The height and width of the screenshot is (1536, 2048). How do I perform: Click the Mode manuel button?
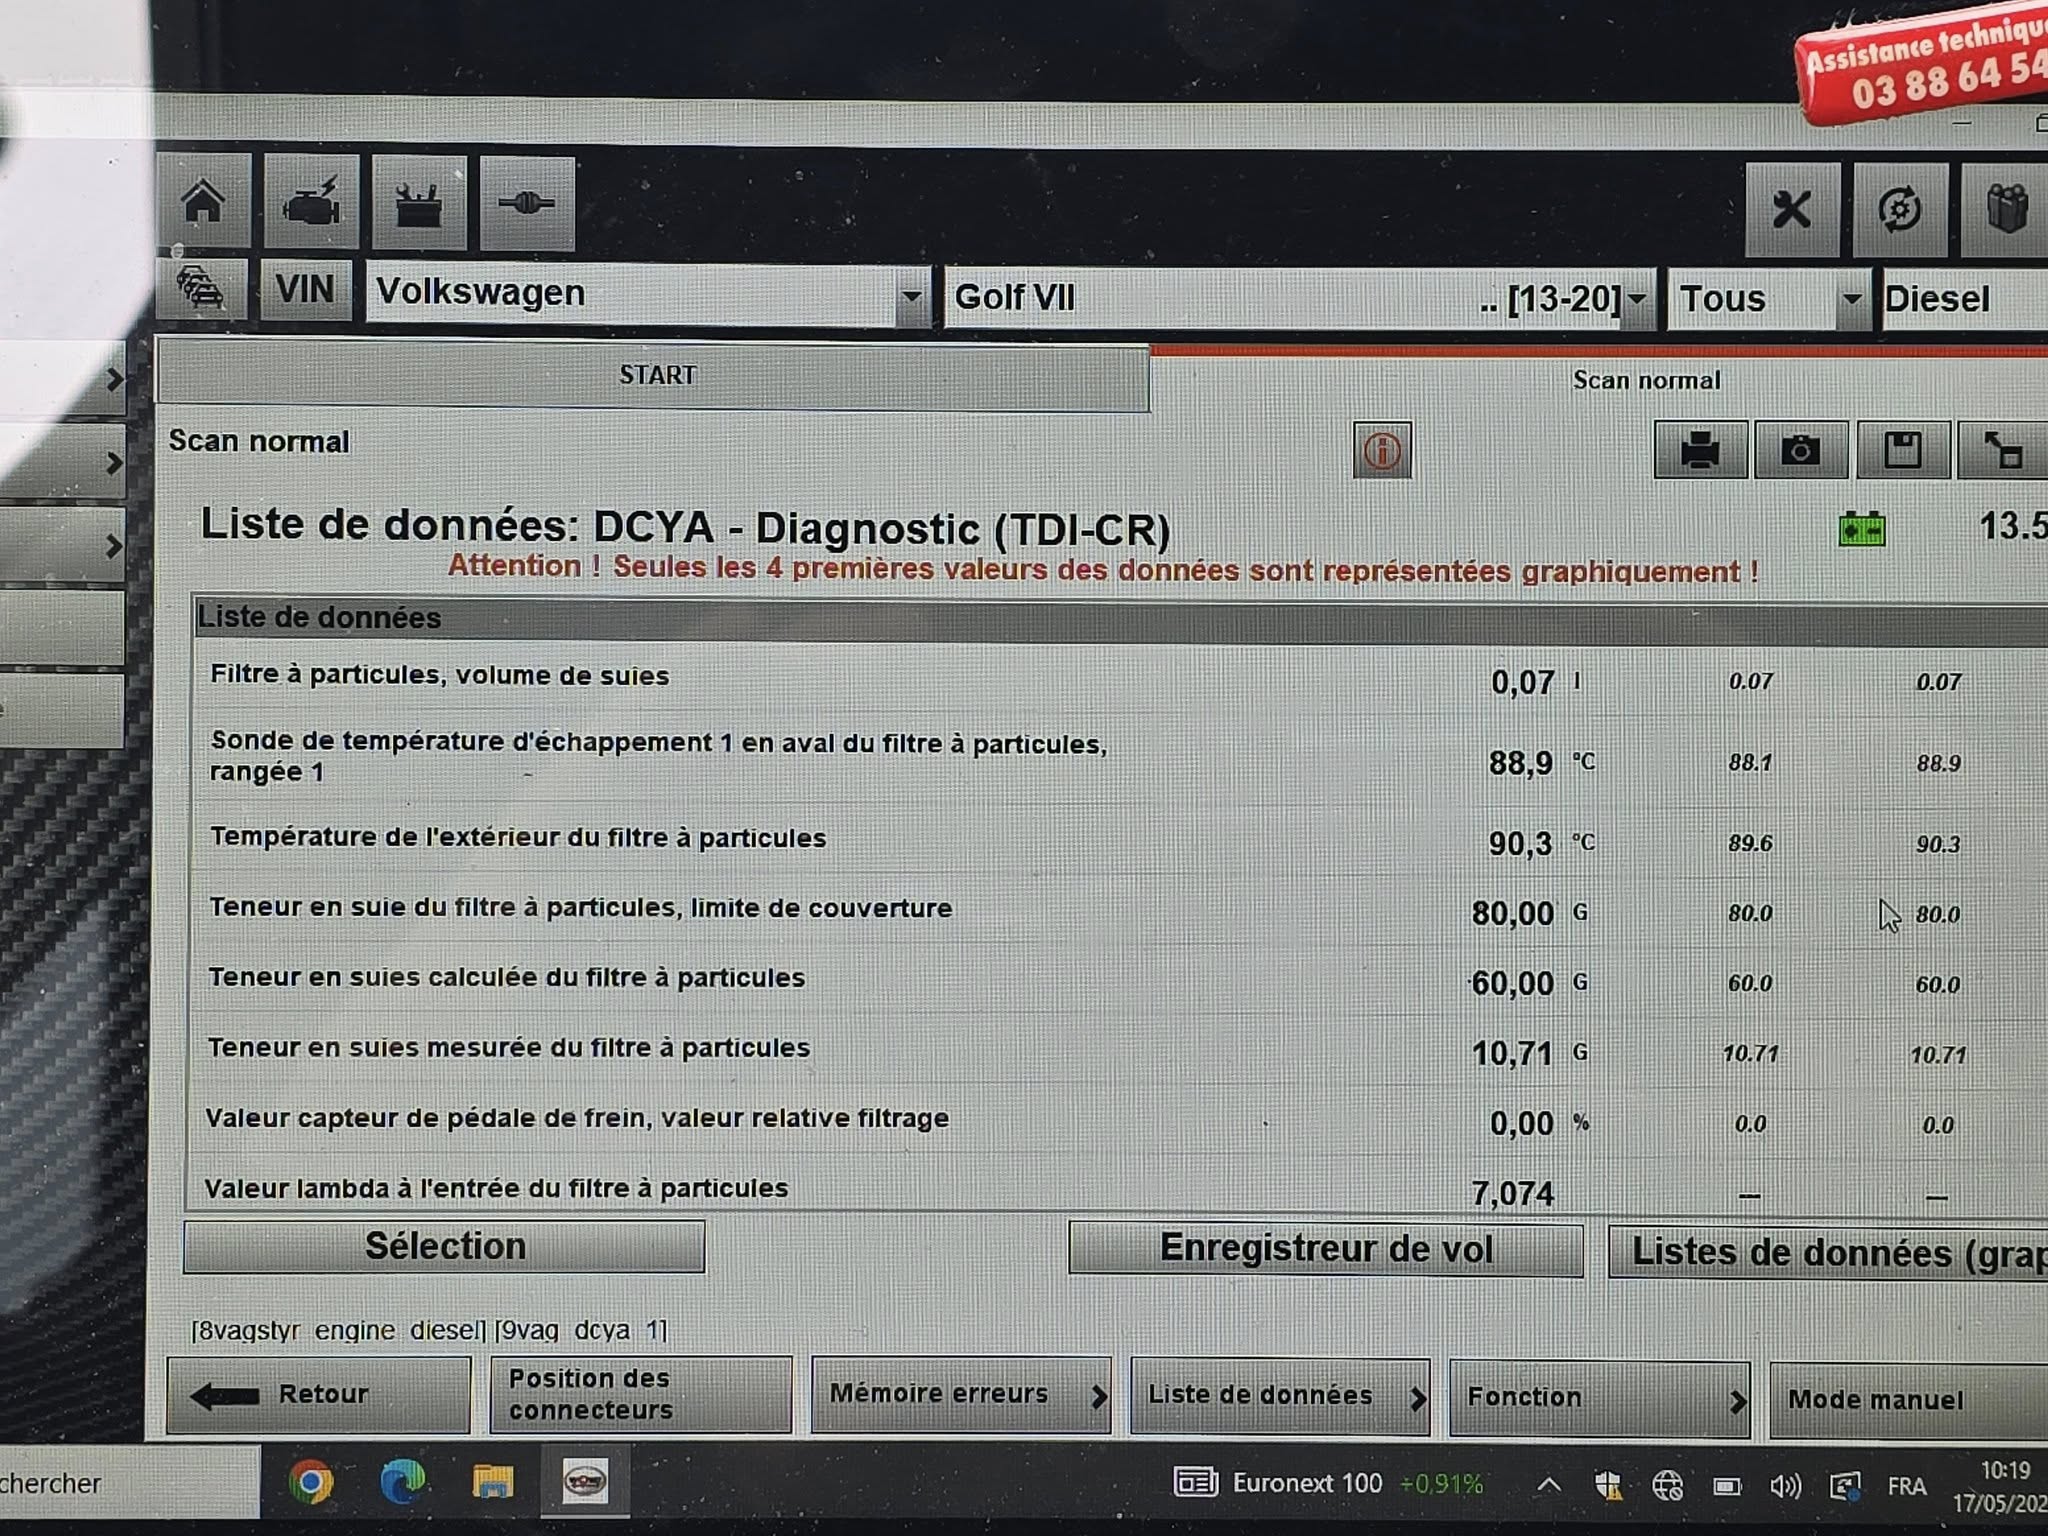click(x=1909, y=1400)
